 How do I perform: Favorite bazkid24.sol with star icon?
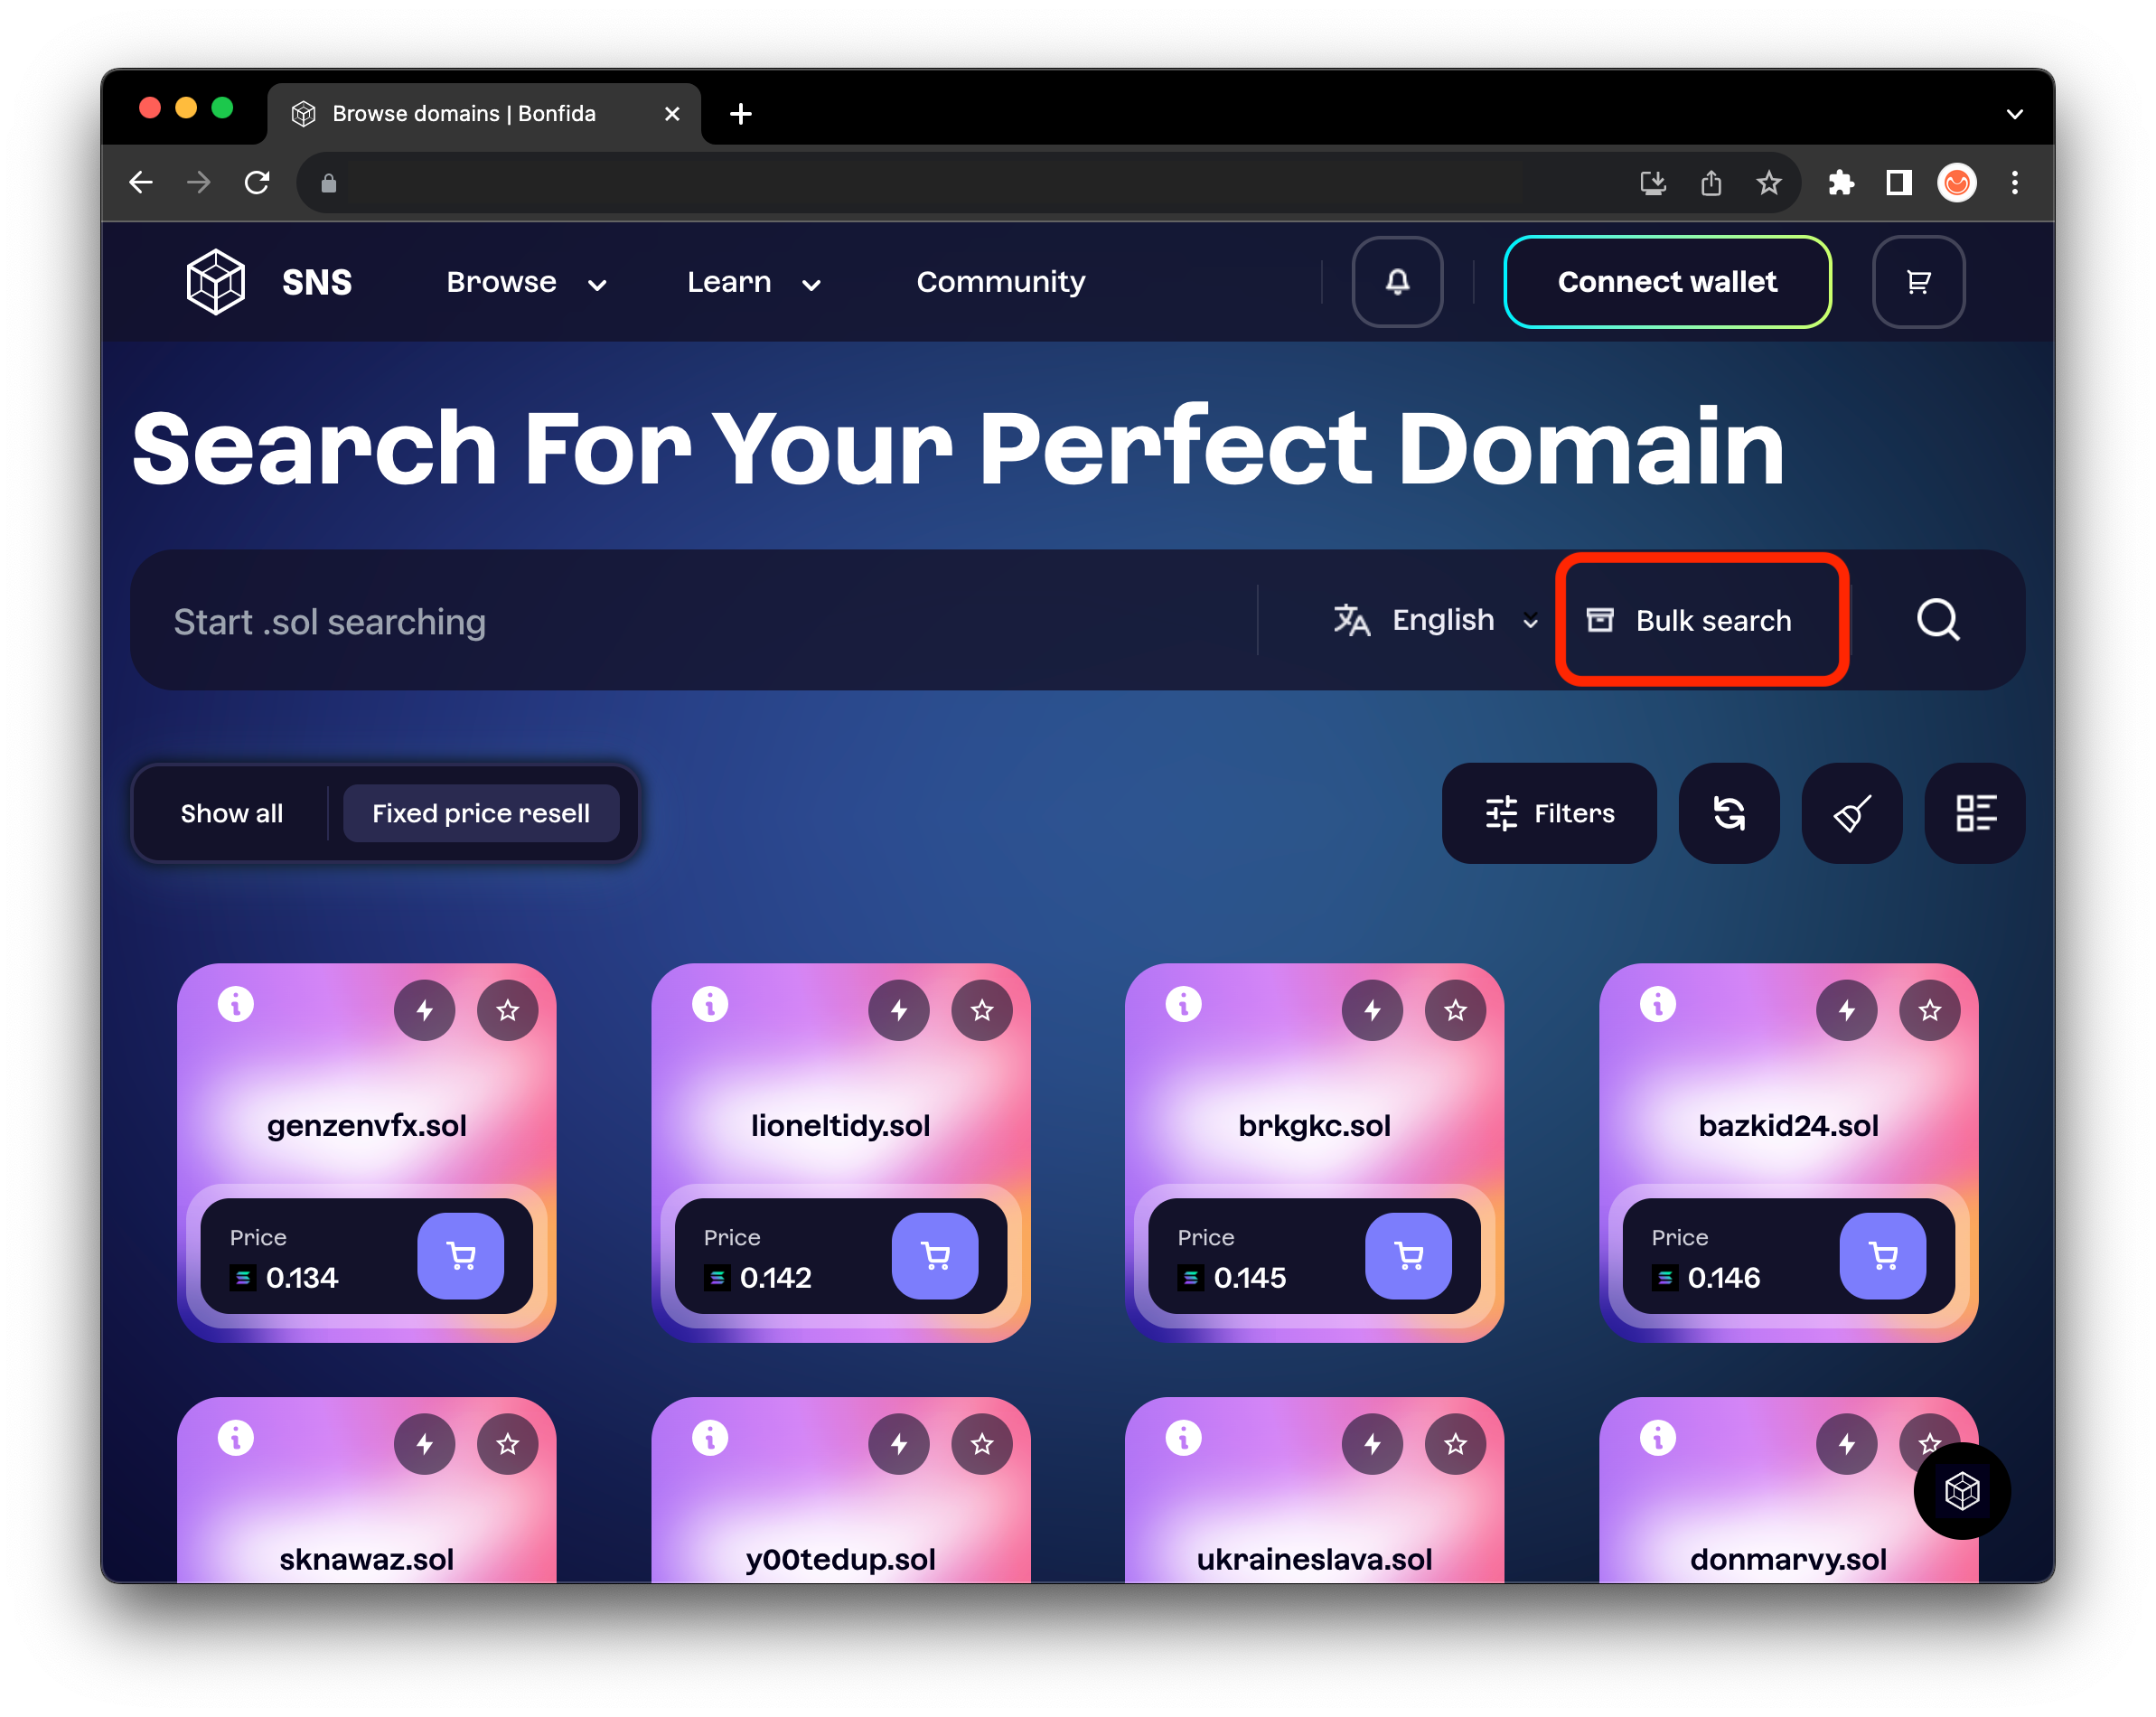tap(1929, 1010)
